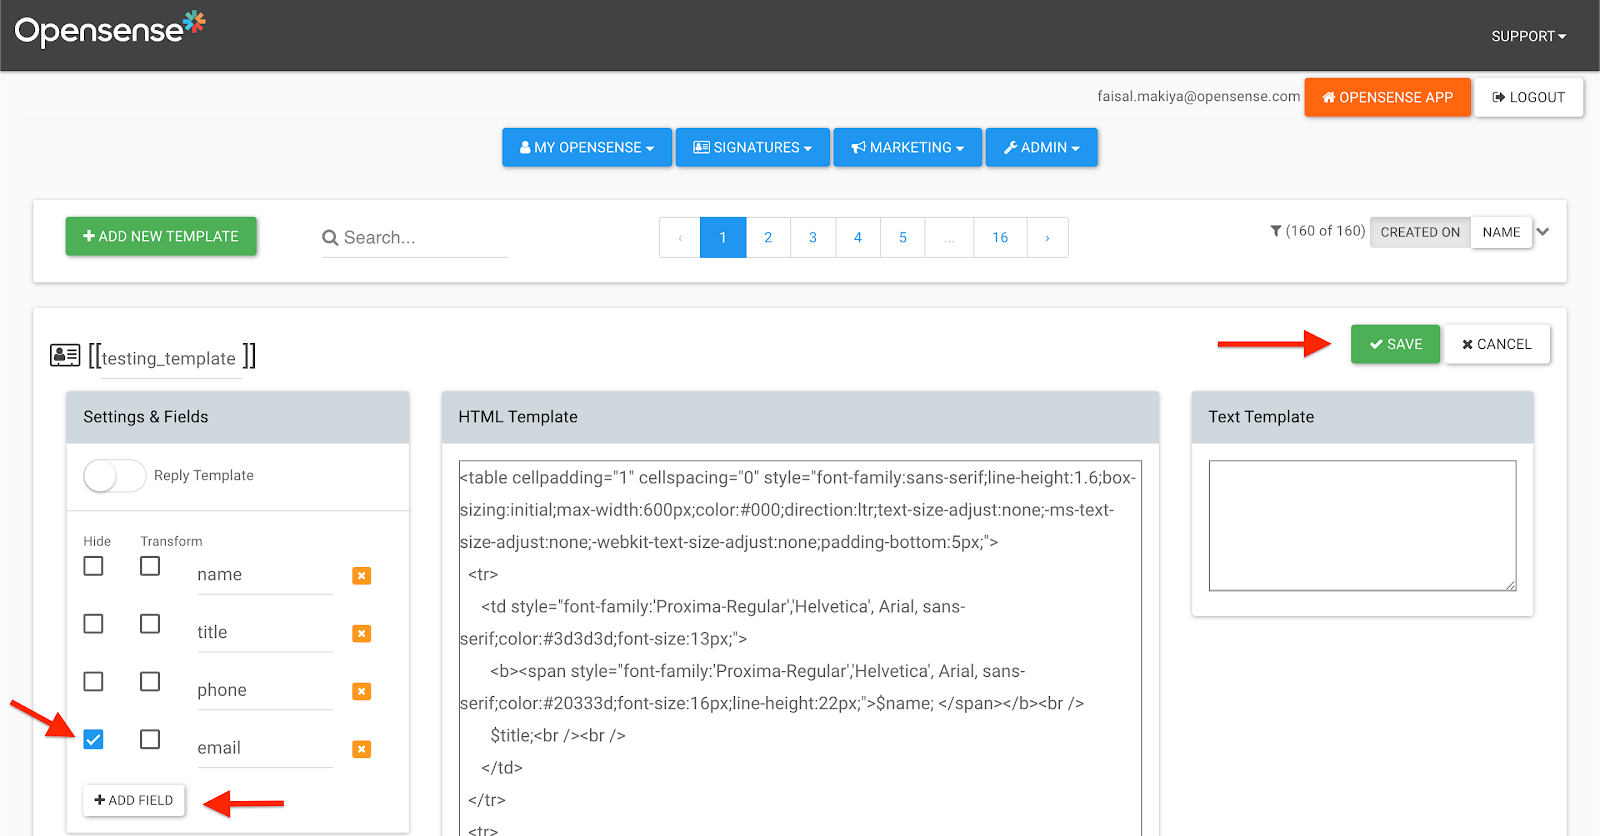This screenshot has width=1600, height=836.
Task: Remove the phone field with orange X
Action: tap(362, 692)
